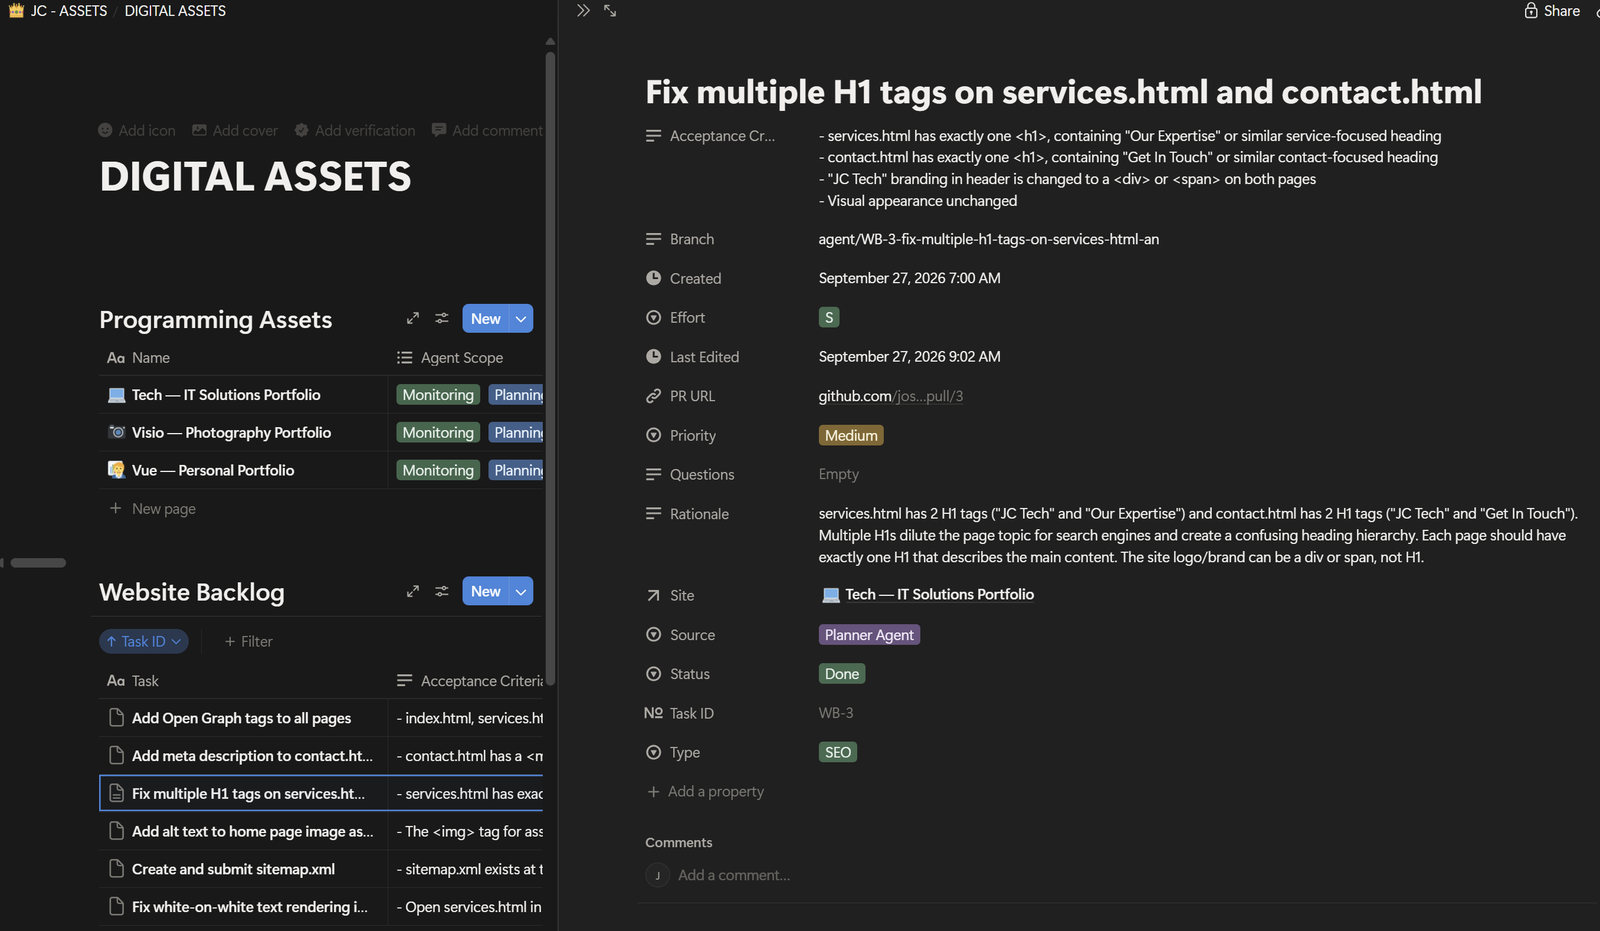Change the Done status tag
Image resolution: width=1600 pixels, height=931 pixels.
click(x=842, y=674)
